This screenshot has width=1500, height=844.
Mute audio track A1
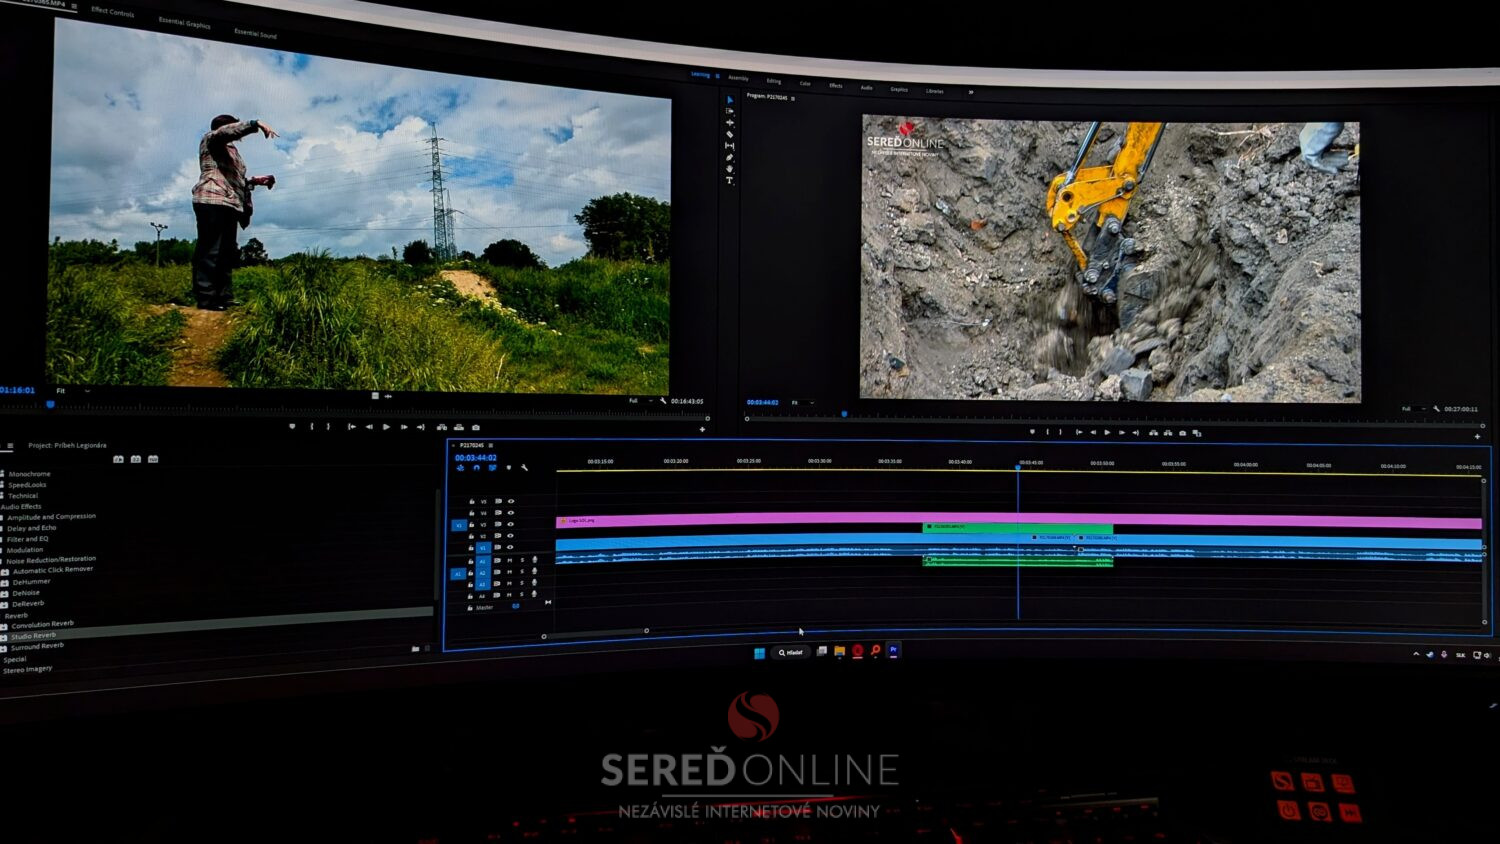click(x=509, y=561)
